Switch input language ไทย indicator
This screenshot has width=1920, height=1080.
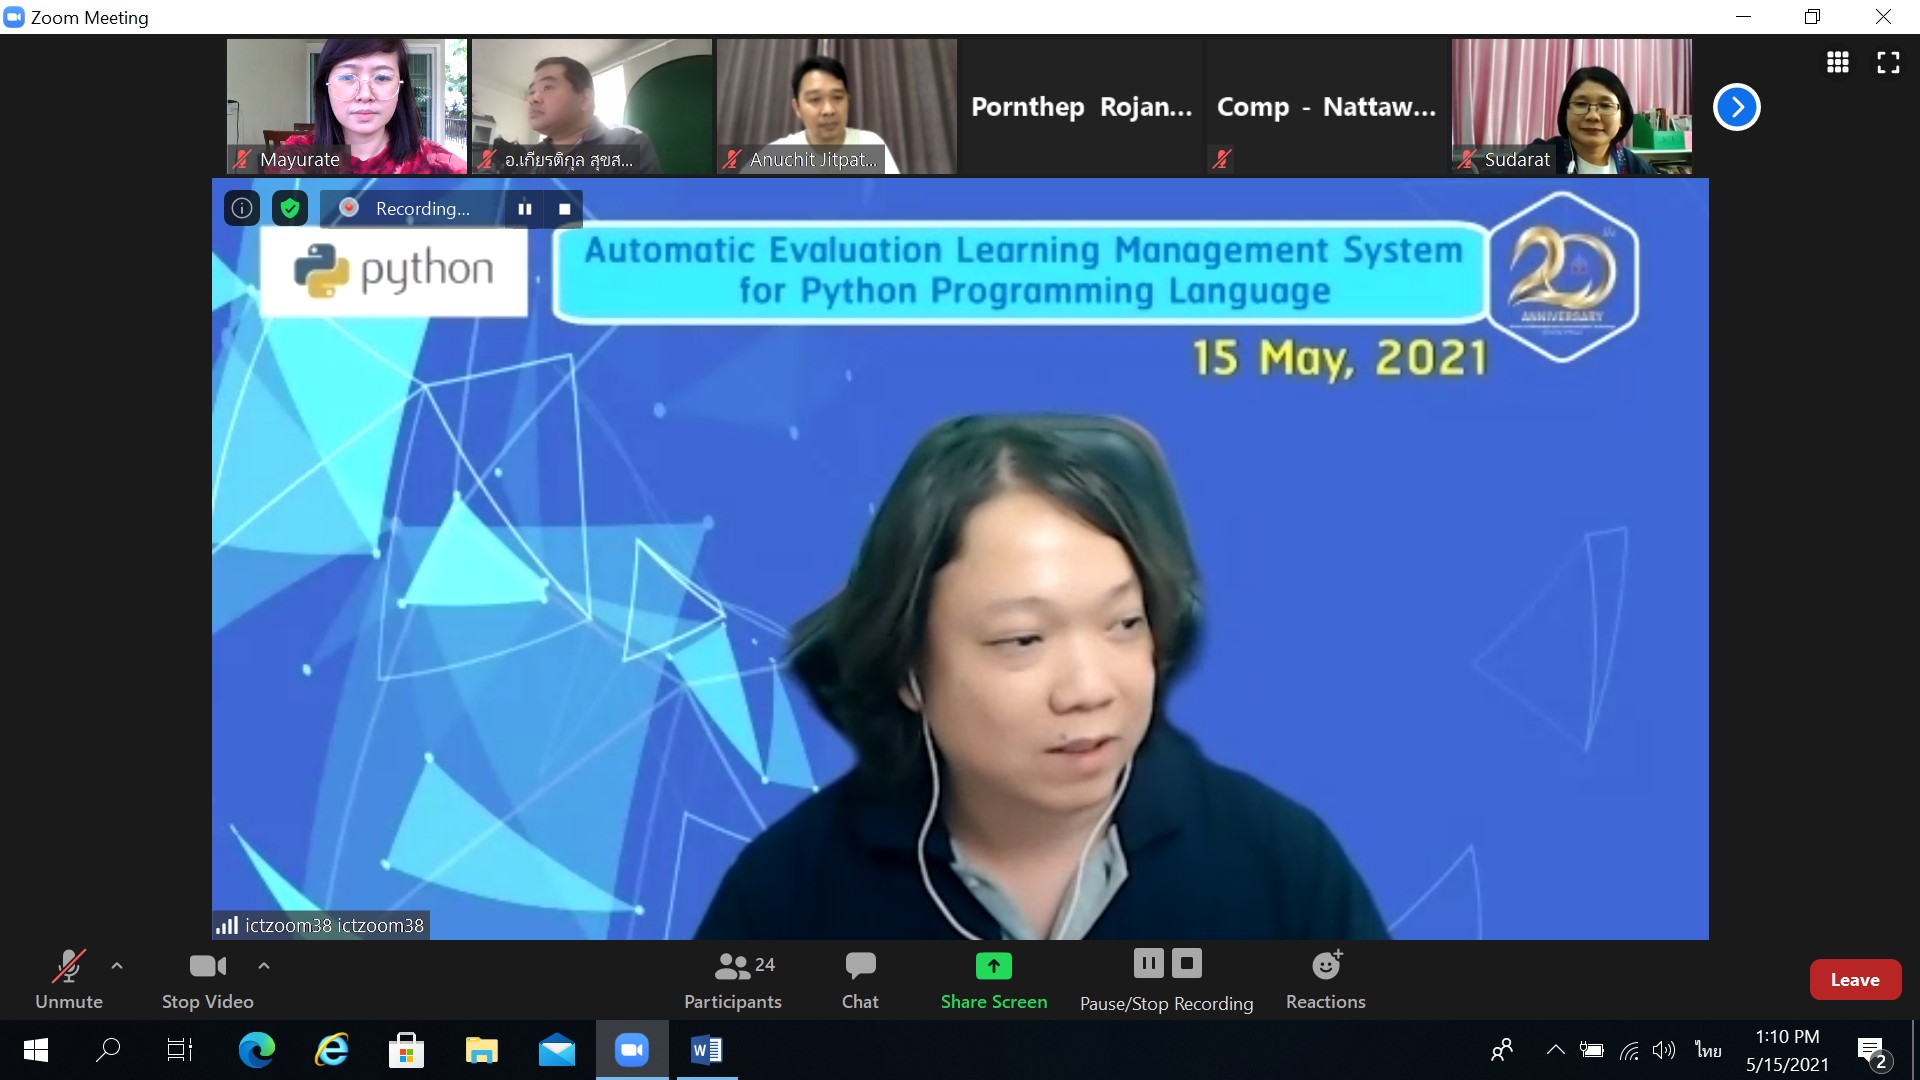(x=1708, y=1050)
